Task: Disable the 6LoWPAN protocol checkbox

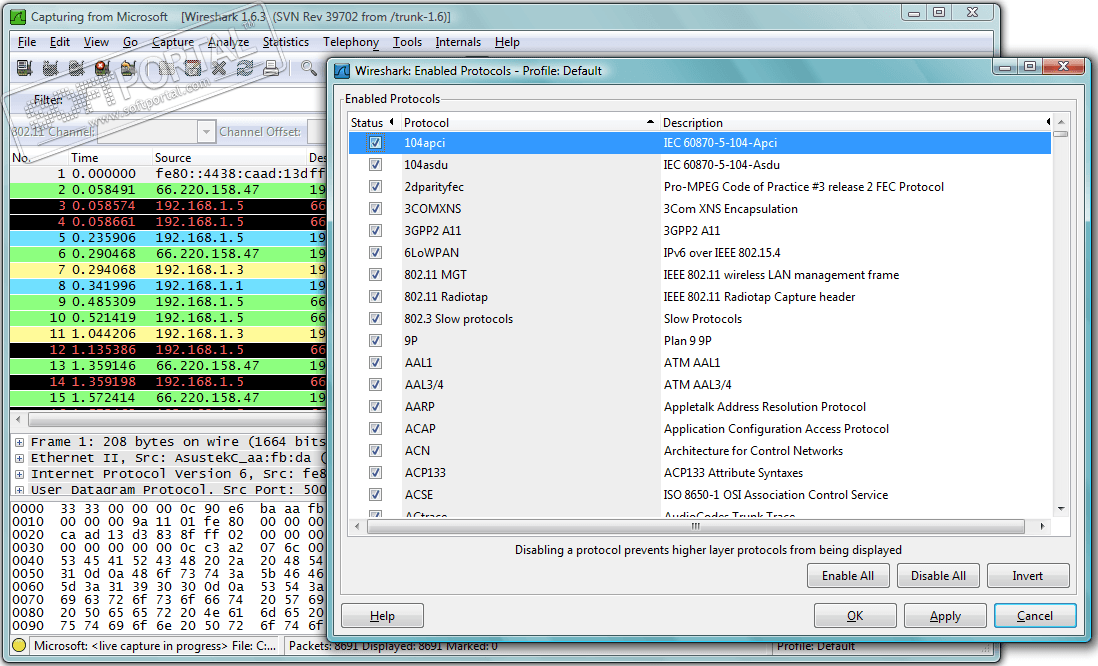Action: pyautogui.click(x=376, y=253)
